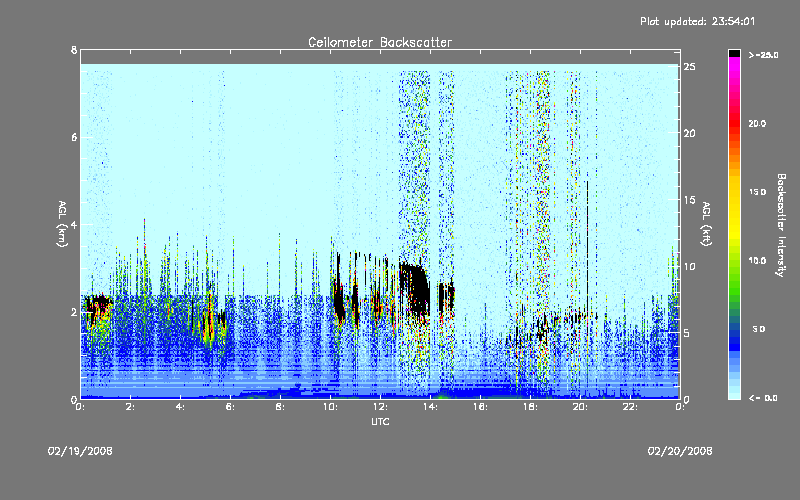Click the 5 kft tick on right axis
Viewport: 800px width, 500px height.
click(687, 333)
